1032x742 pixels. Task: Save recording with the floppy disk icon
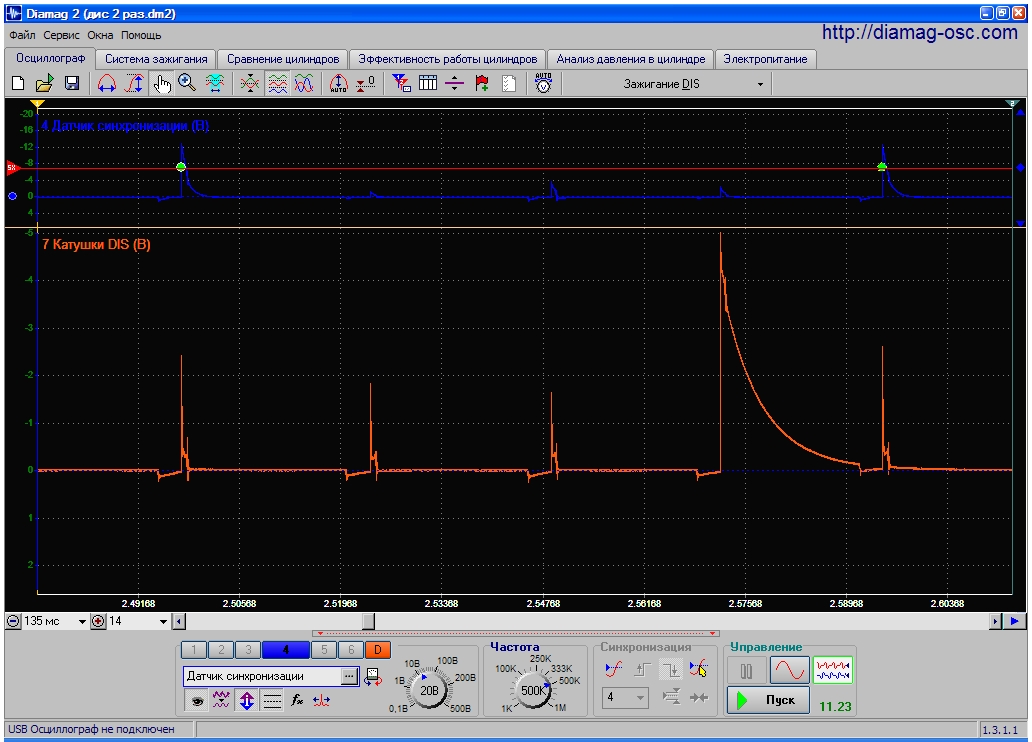[x=72, y=84]
